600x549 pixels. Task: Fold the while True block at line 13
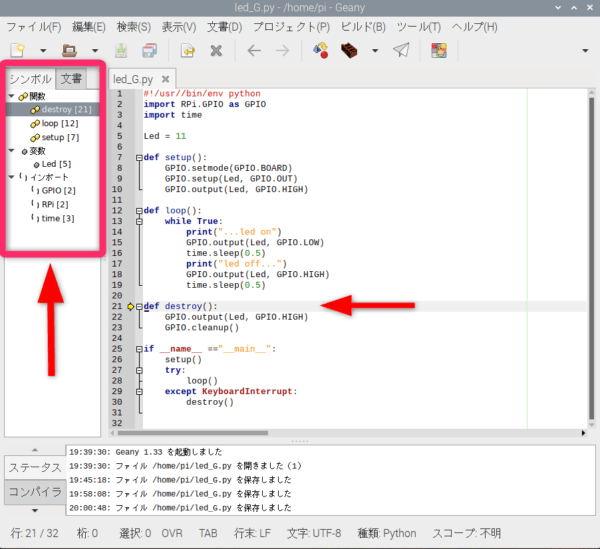click(139, 221)
